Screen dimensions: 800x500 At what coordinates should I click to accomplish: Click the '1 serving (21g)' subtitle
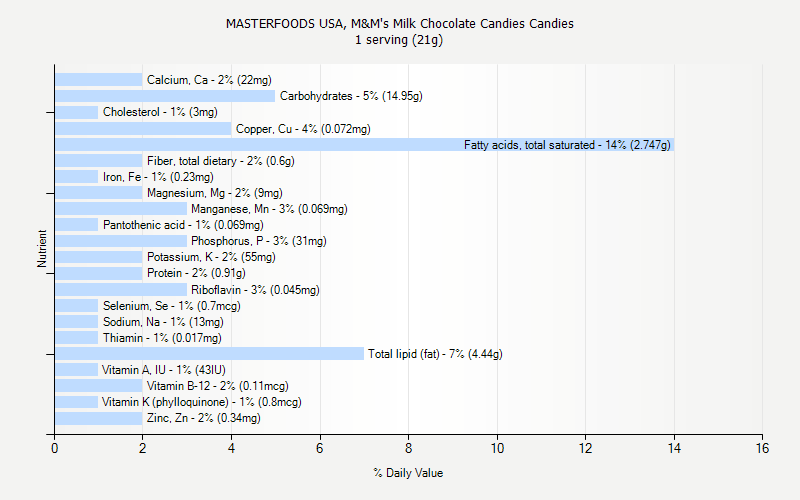click(x=399, y=40)
